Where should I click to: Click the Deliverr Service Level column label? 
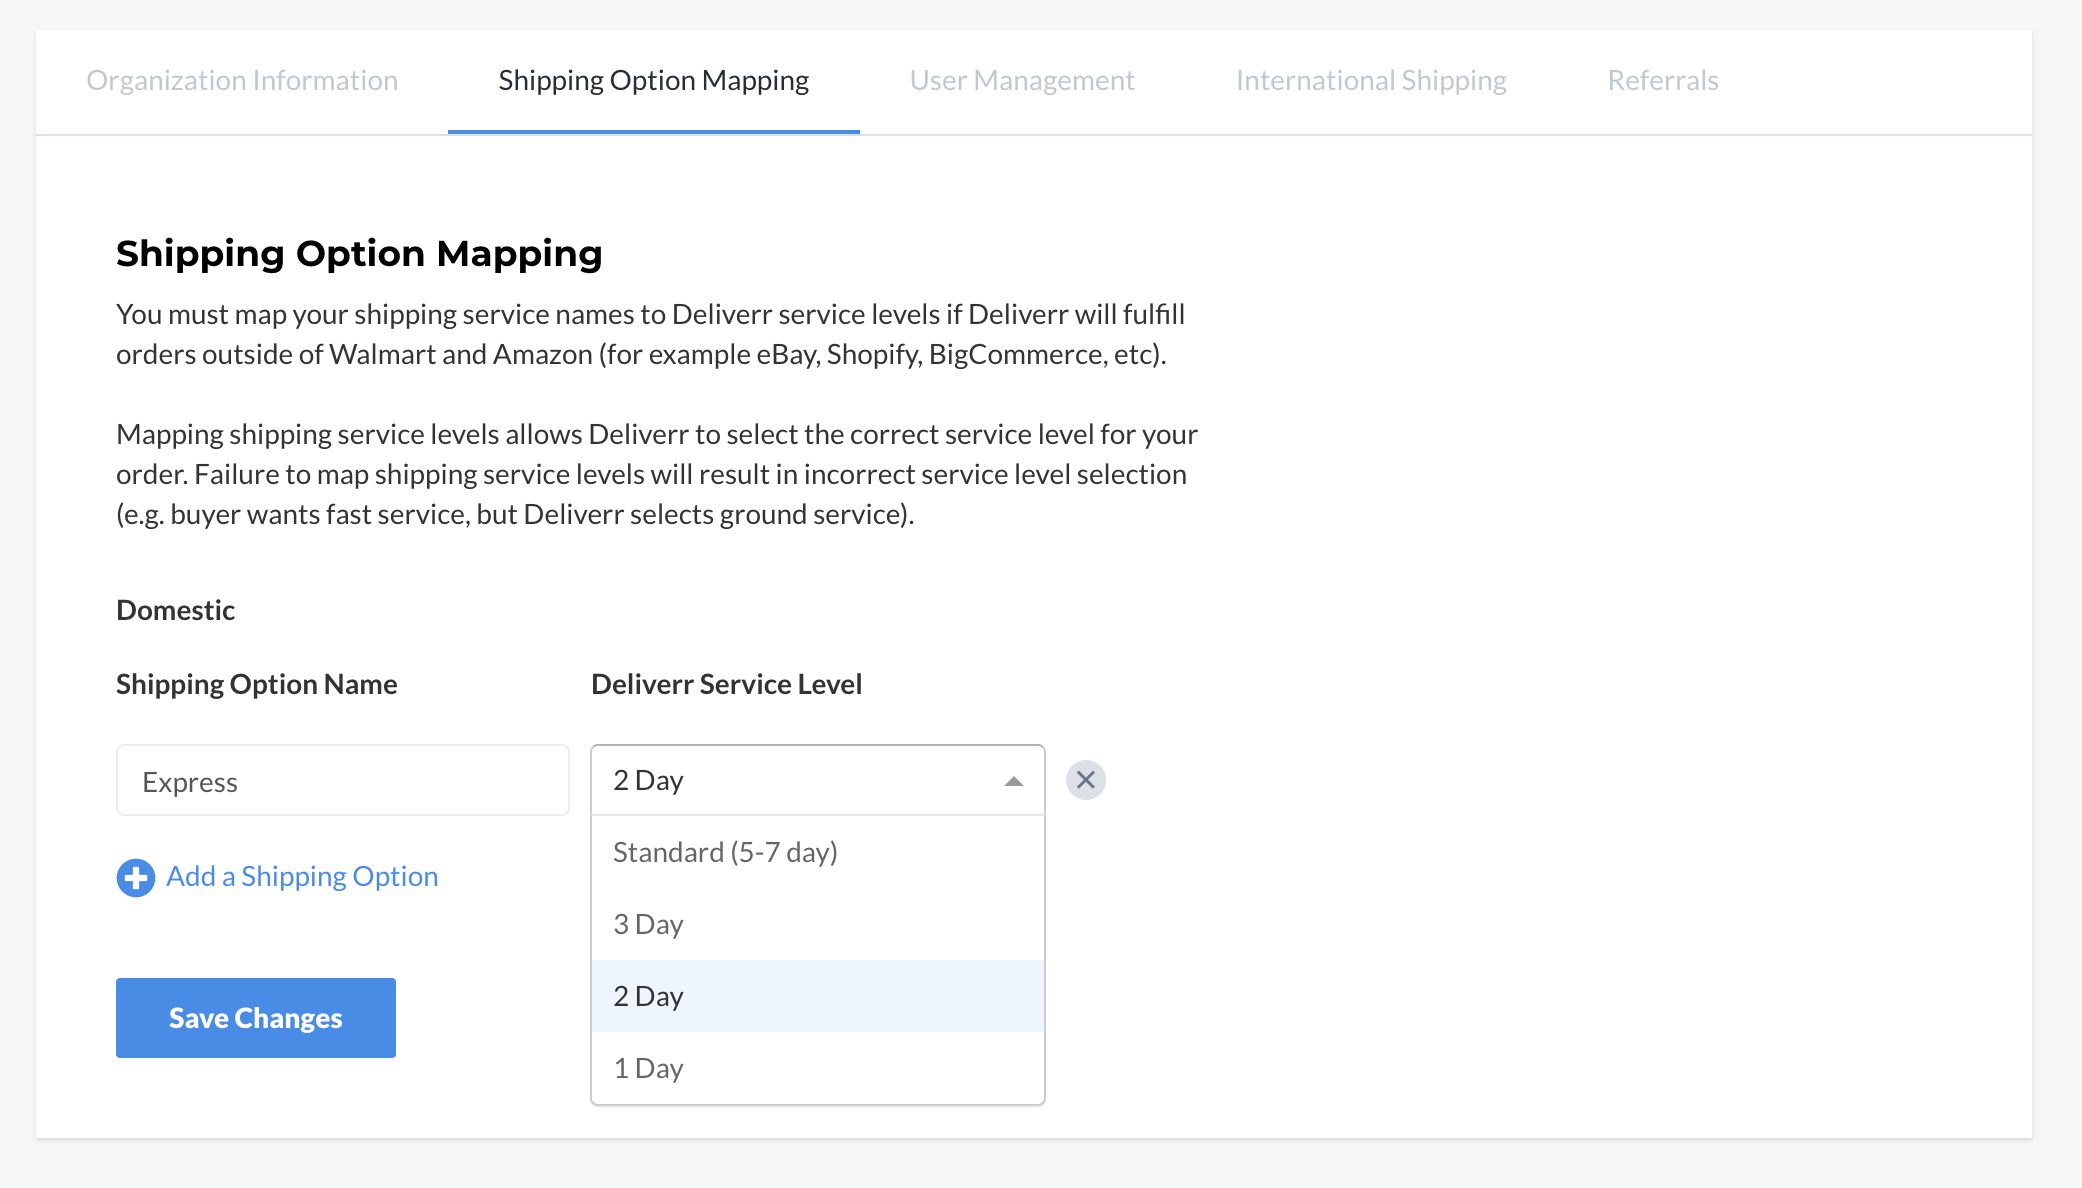click(x=727, y=684)
